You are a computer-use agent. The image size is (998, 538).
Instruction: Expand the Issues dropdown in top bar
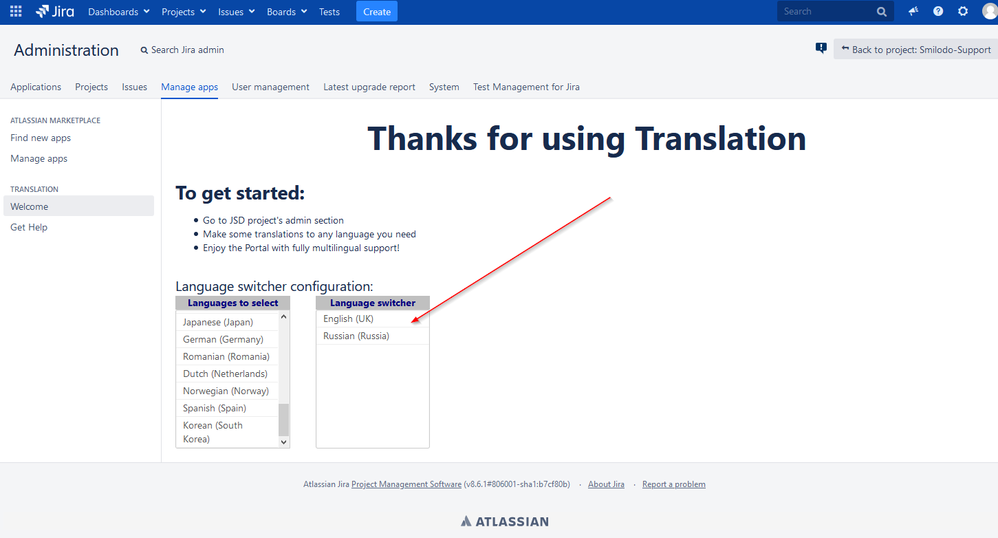click(x=236, y=11)
